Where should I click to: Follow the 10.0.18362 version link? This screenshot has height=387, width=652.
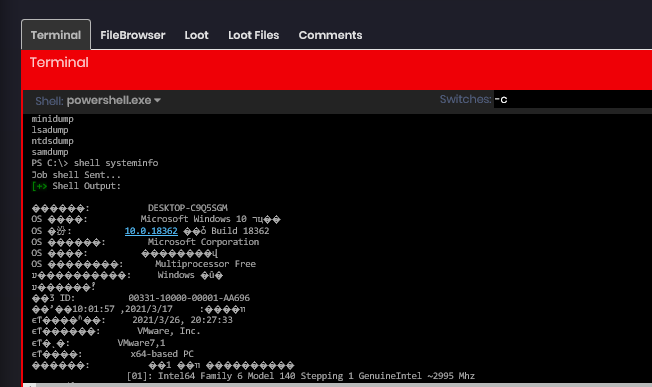pos(151,231)
